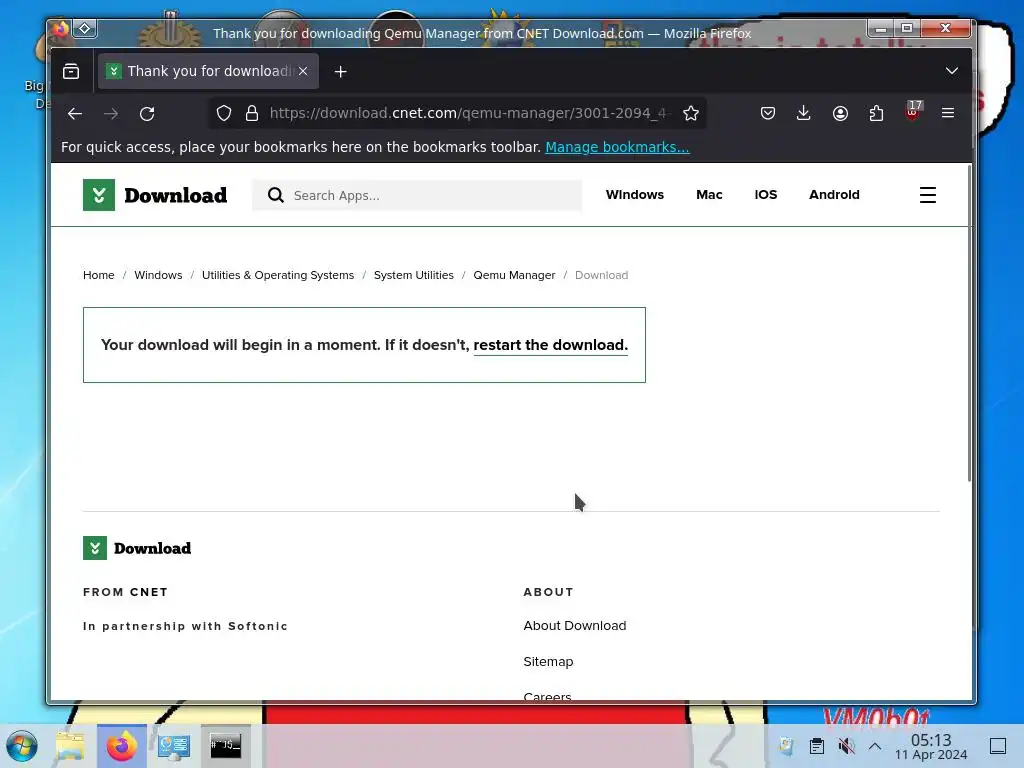Bookmark this page with the star icon
The image size is (1024, 768).
click(x=691, y=114)
